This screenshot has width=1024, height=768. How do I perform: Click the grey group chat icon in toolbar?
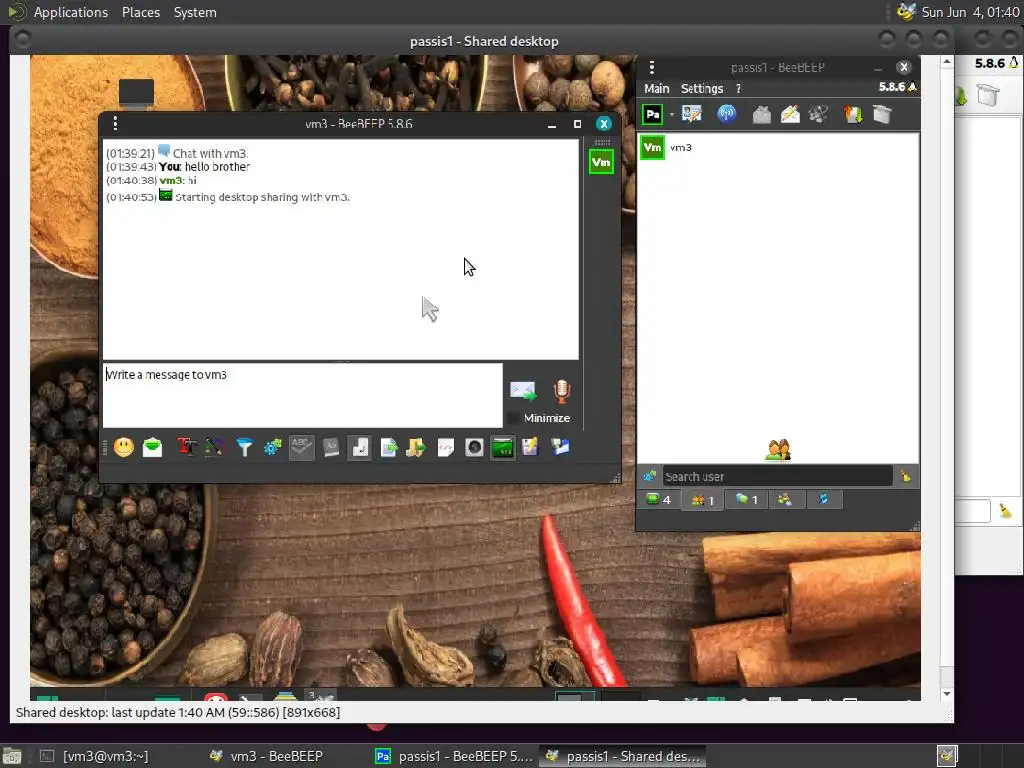(x=818, y=115)
